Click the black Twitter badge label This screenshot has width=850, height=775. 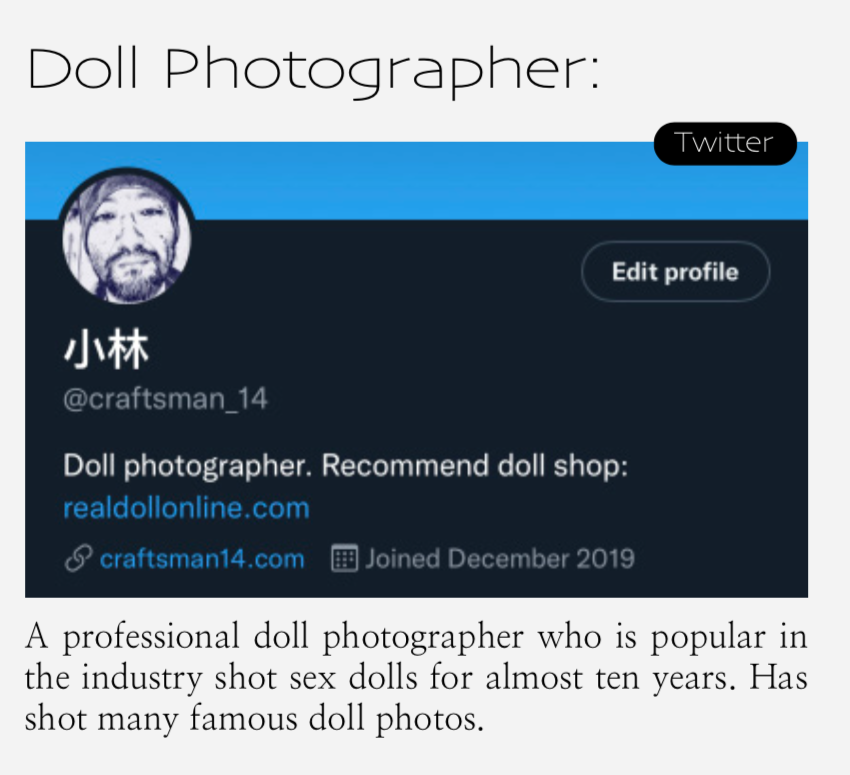725,144
